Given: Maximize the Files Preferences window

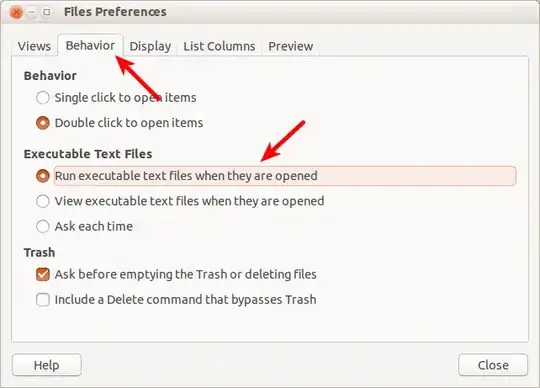Looking at the screenshot, I should coord(46,12).
